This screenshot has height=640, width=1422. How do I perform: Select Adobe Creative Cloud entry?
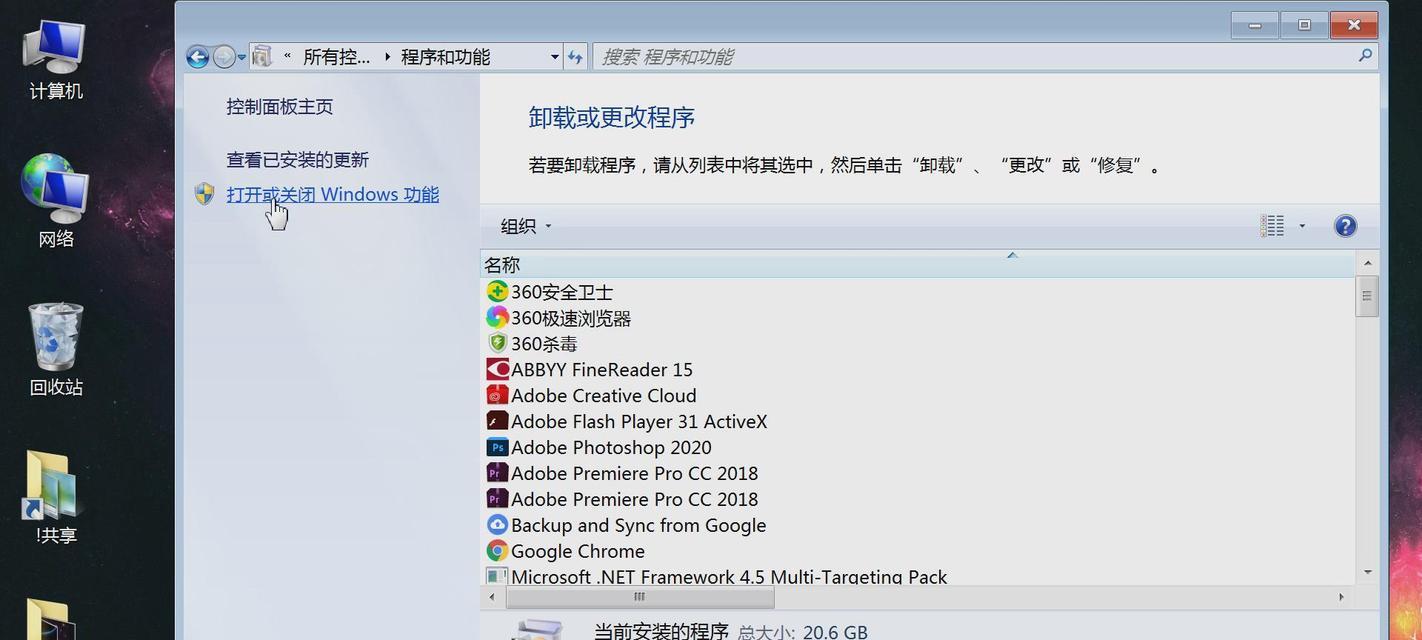click(604, 396)
